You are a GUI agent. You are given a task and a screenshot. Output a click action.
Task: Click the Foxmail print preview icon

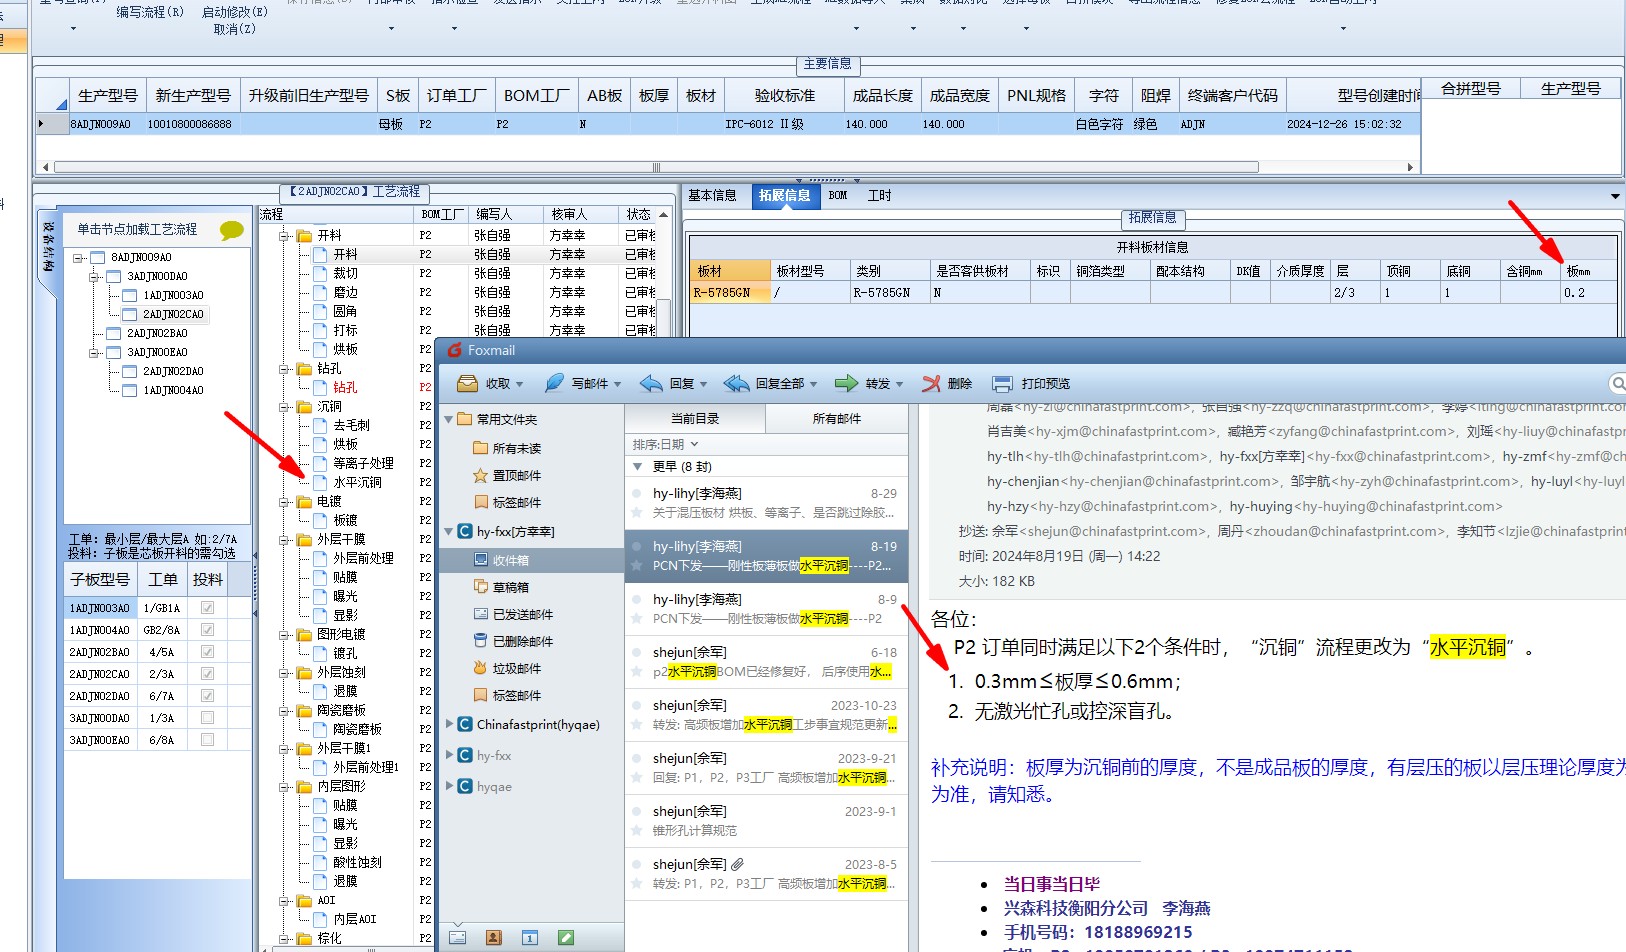coord(1002,383)
